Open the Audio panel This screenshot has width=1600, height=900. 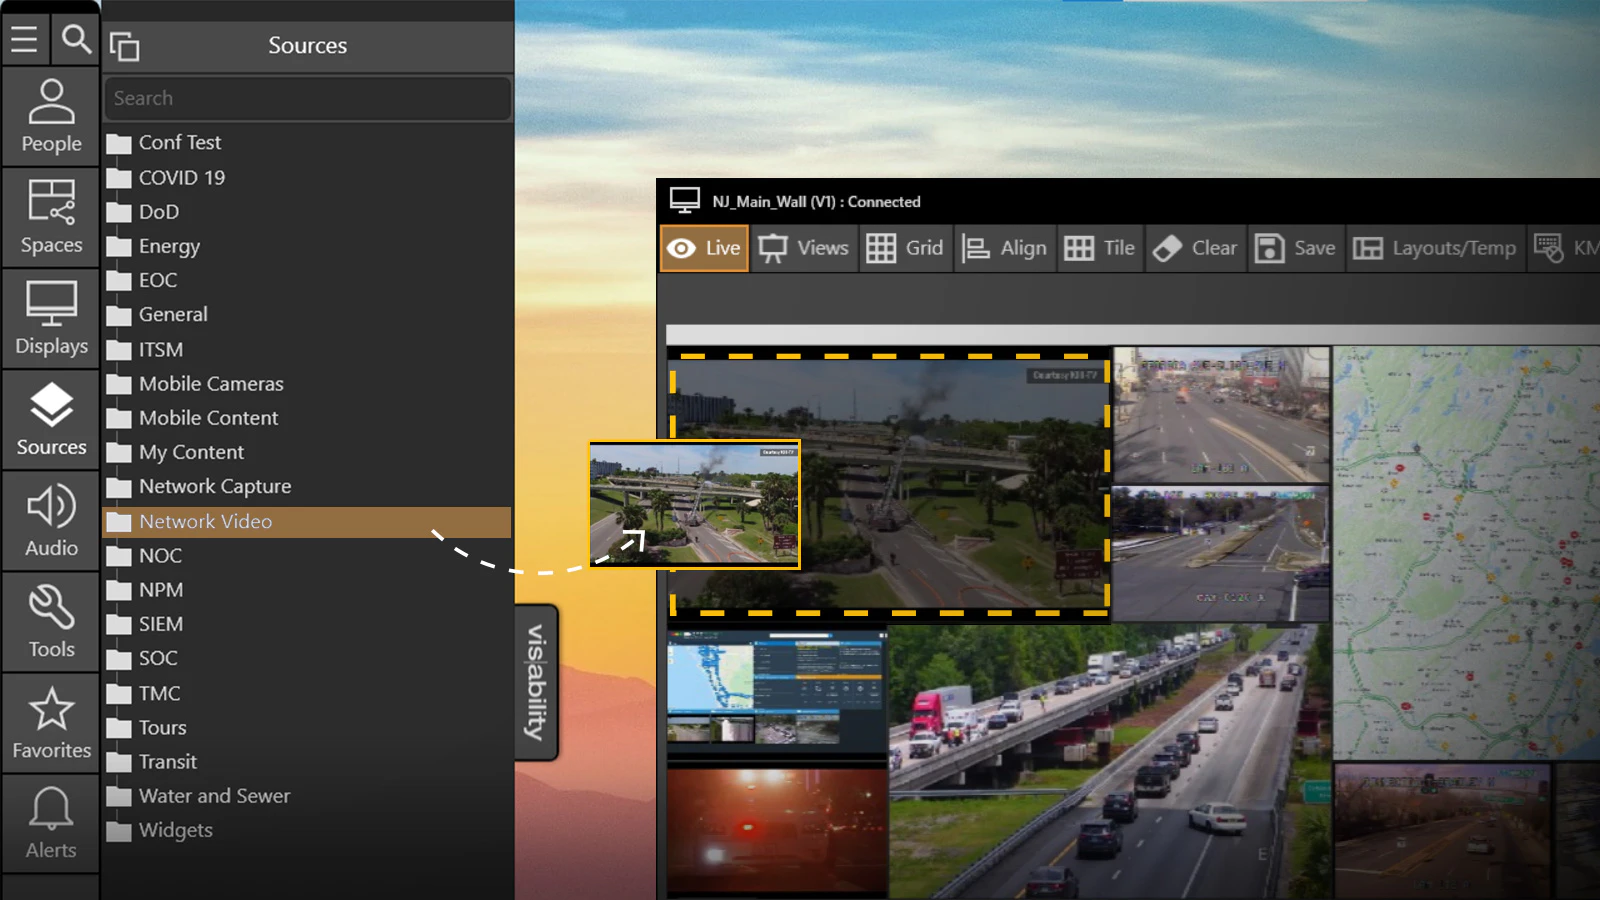(50, 519)
